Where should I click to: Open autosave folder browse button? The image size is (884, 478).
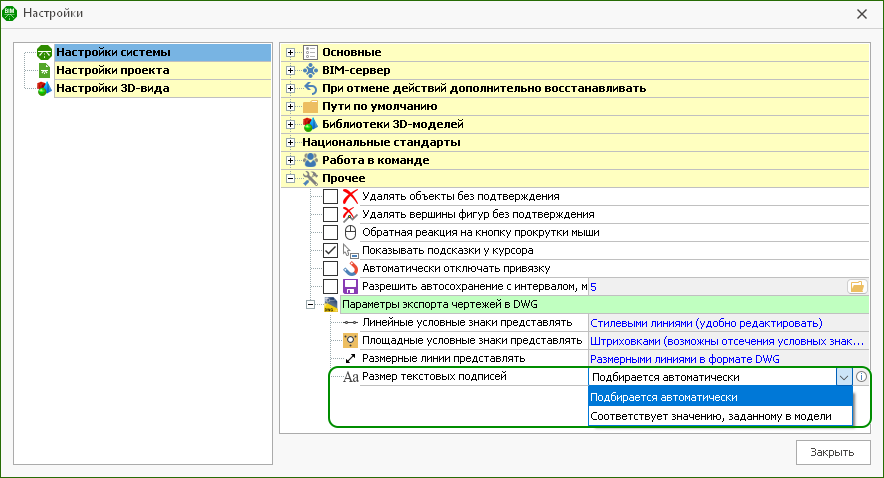tap(857, 287)
